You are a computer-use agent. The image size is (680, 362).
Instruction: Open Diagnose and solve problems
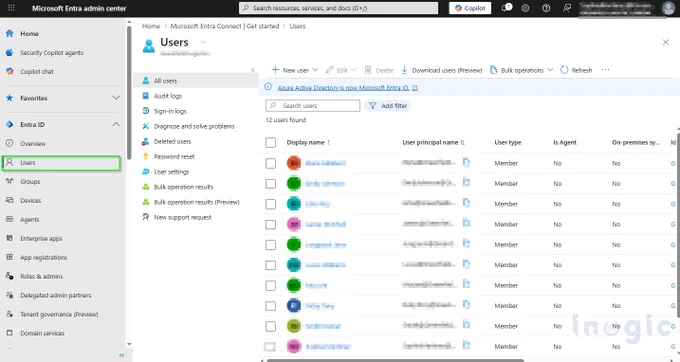point(194,126)
